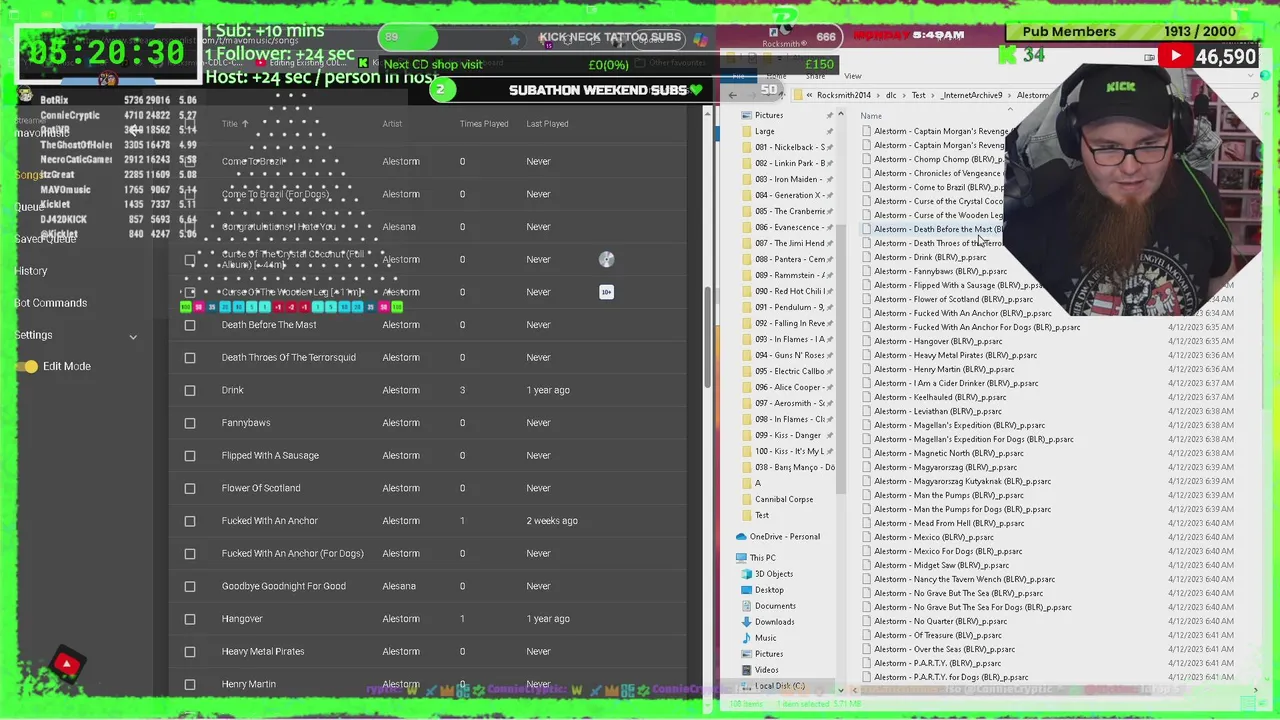Open Downloads folder in File Explorer sidebar
The image size is (1280, 720).
pyautogui.click(x=774, y=622)
